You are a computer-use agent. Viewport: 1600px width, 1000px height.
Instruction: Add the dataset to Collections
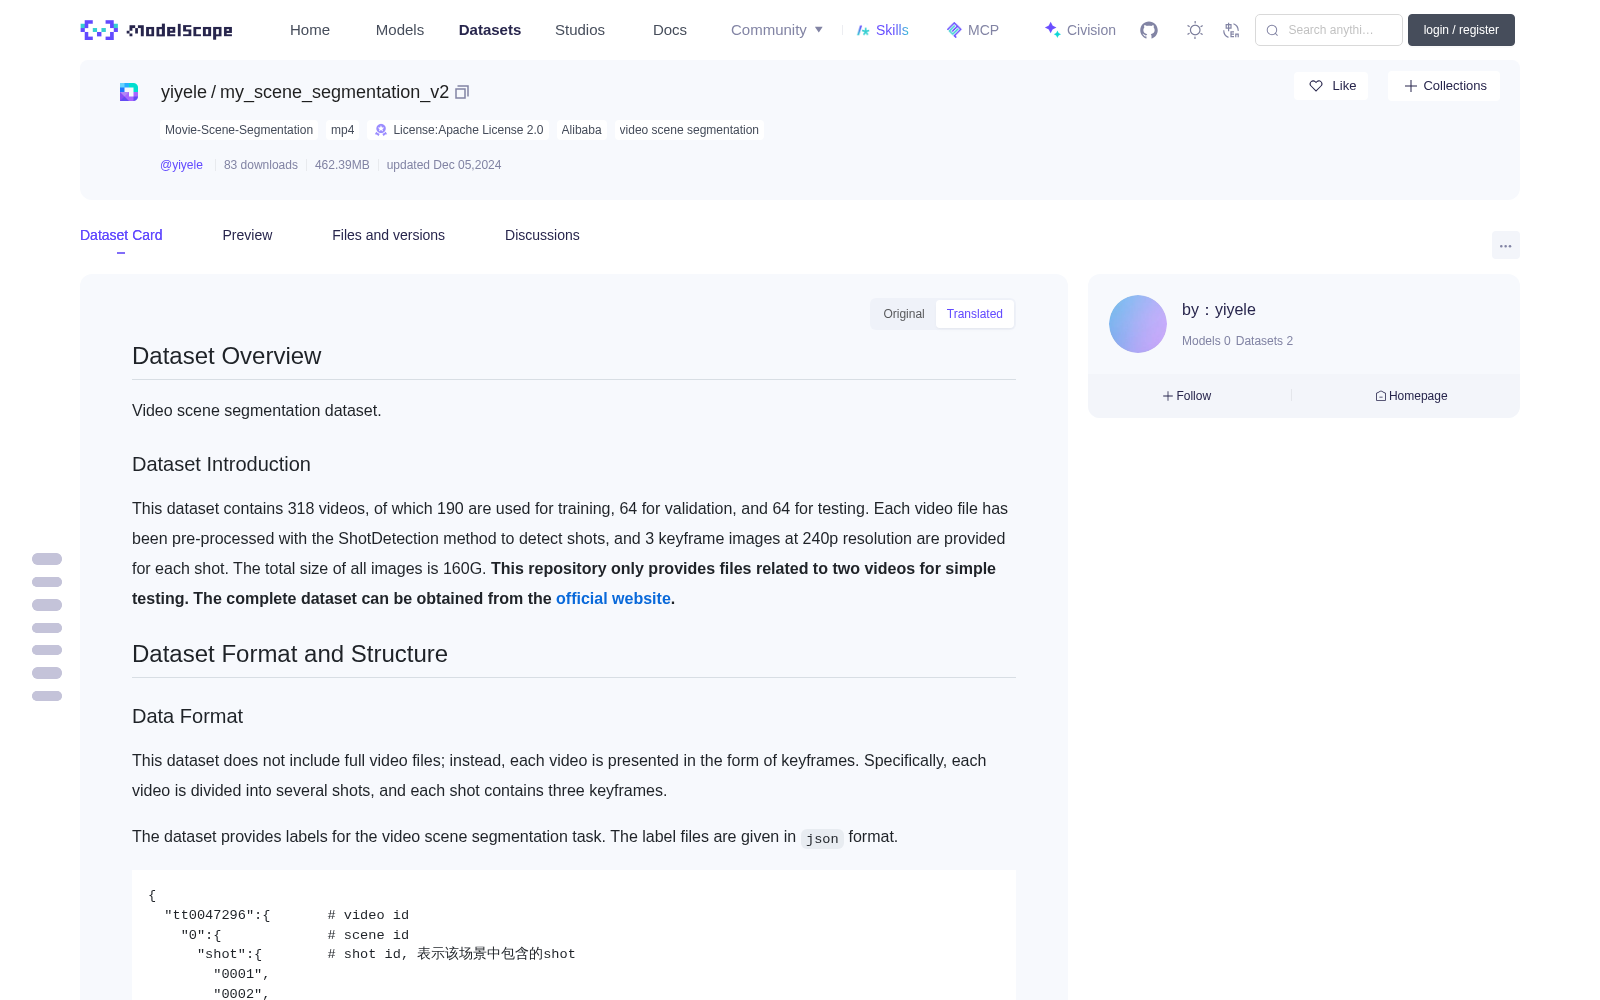tap(1444, 86)
